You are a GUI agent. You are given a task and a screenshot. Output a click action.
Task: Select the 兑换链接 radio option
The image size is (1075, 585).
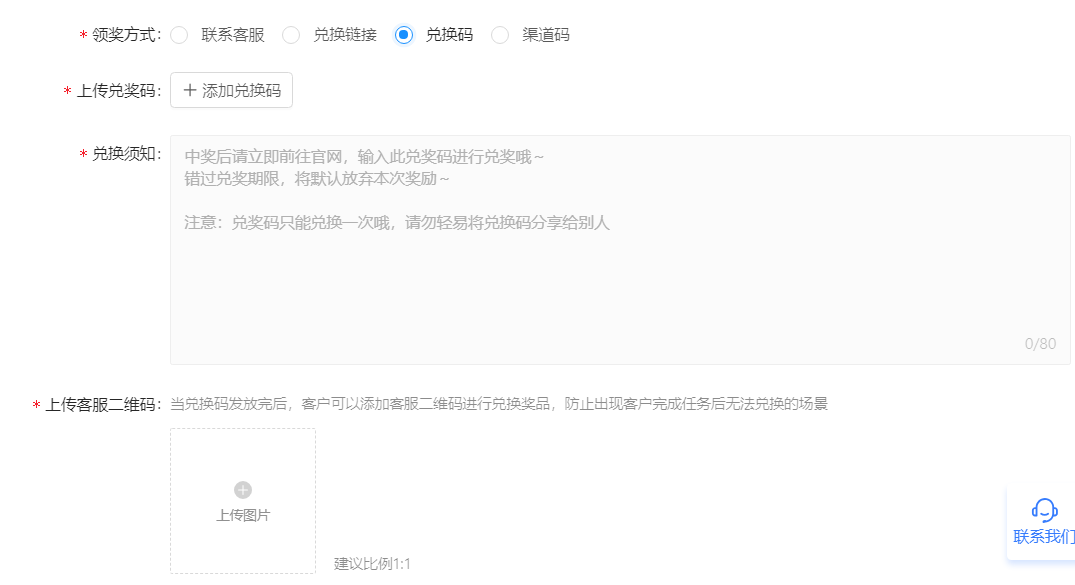coord(291,35)
